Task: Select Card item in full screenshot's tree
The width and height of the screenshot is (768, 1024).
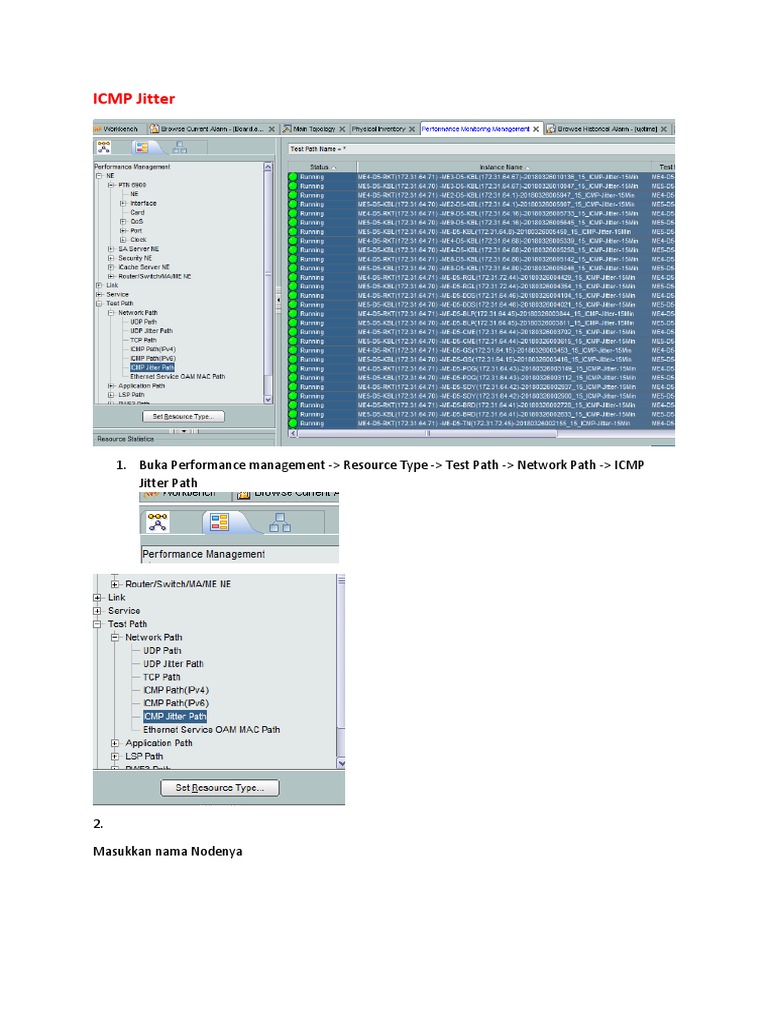Action: point(137,212)
